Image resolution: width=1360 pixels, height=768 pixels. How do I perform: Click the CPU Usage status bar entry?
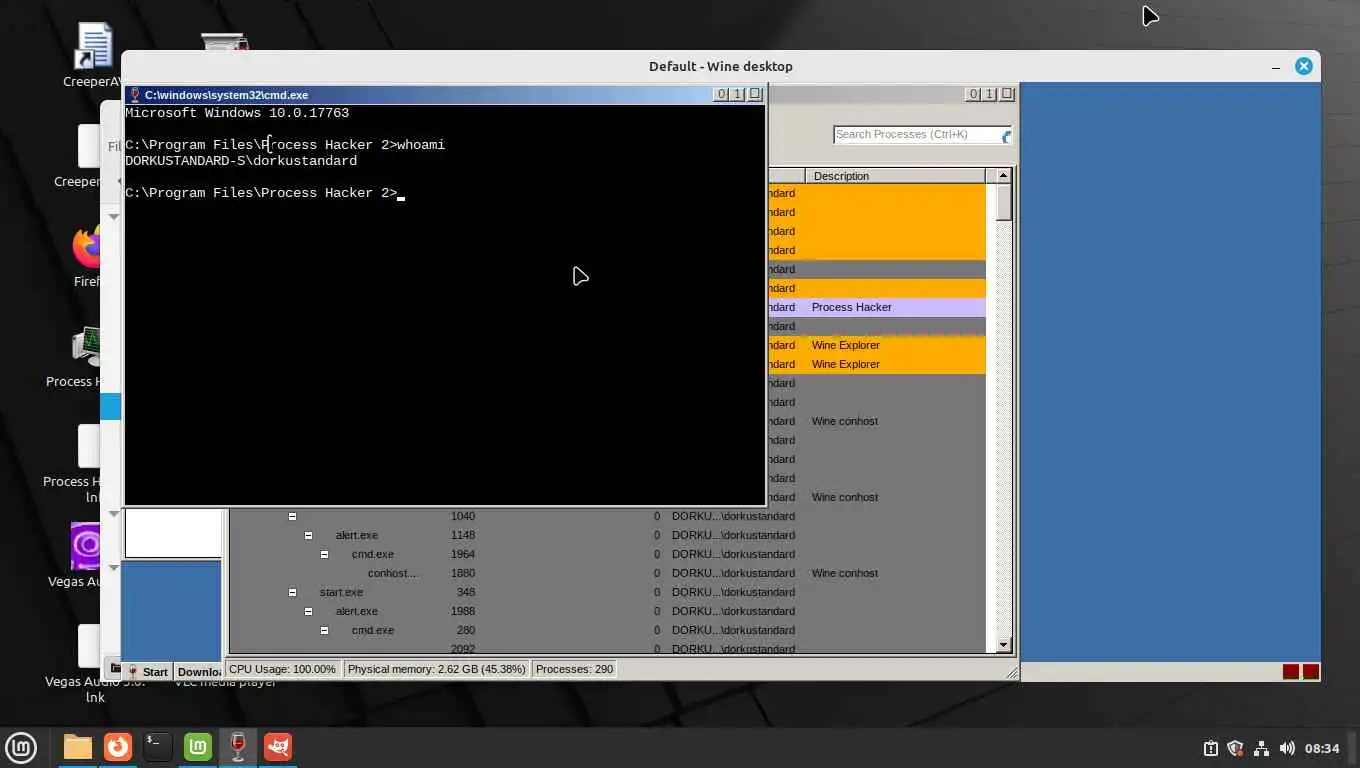[283, 669]
